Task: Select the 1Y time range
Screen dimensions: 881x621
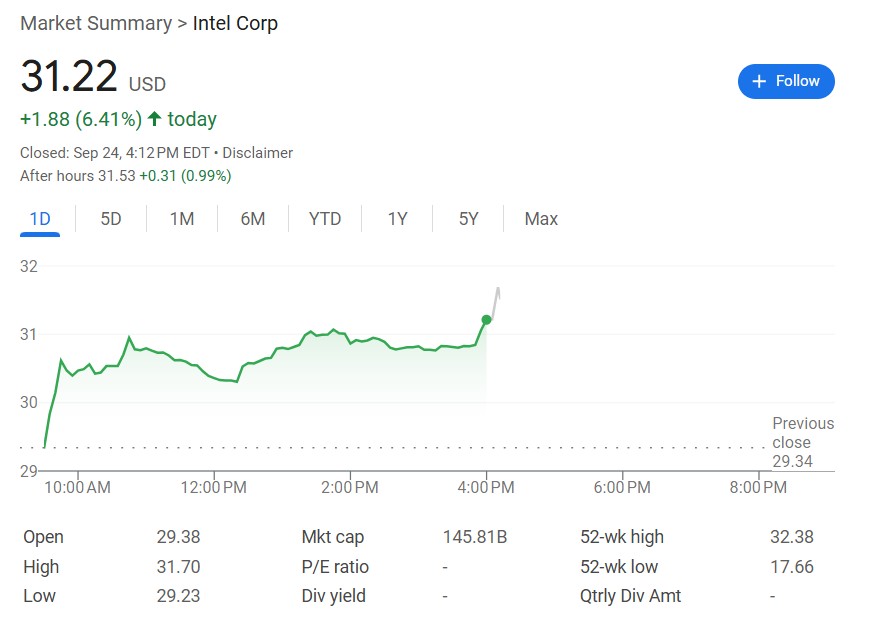Action: tap(397, 219)
